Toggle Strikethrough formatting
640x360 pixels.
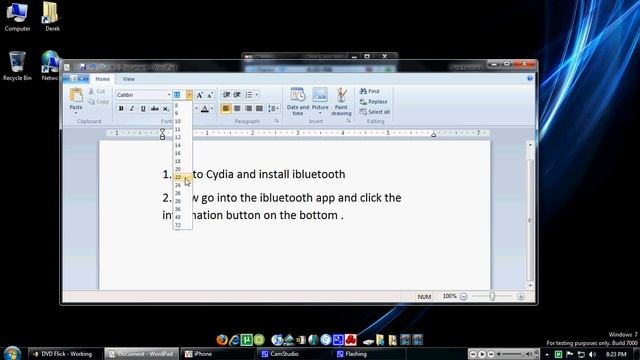click(155, 109)
